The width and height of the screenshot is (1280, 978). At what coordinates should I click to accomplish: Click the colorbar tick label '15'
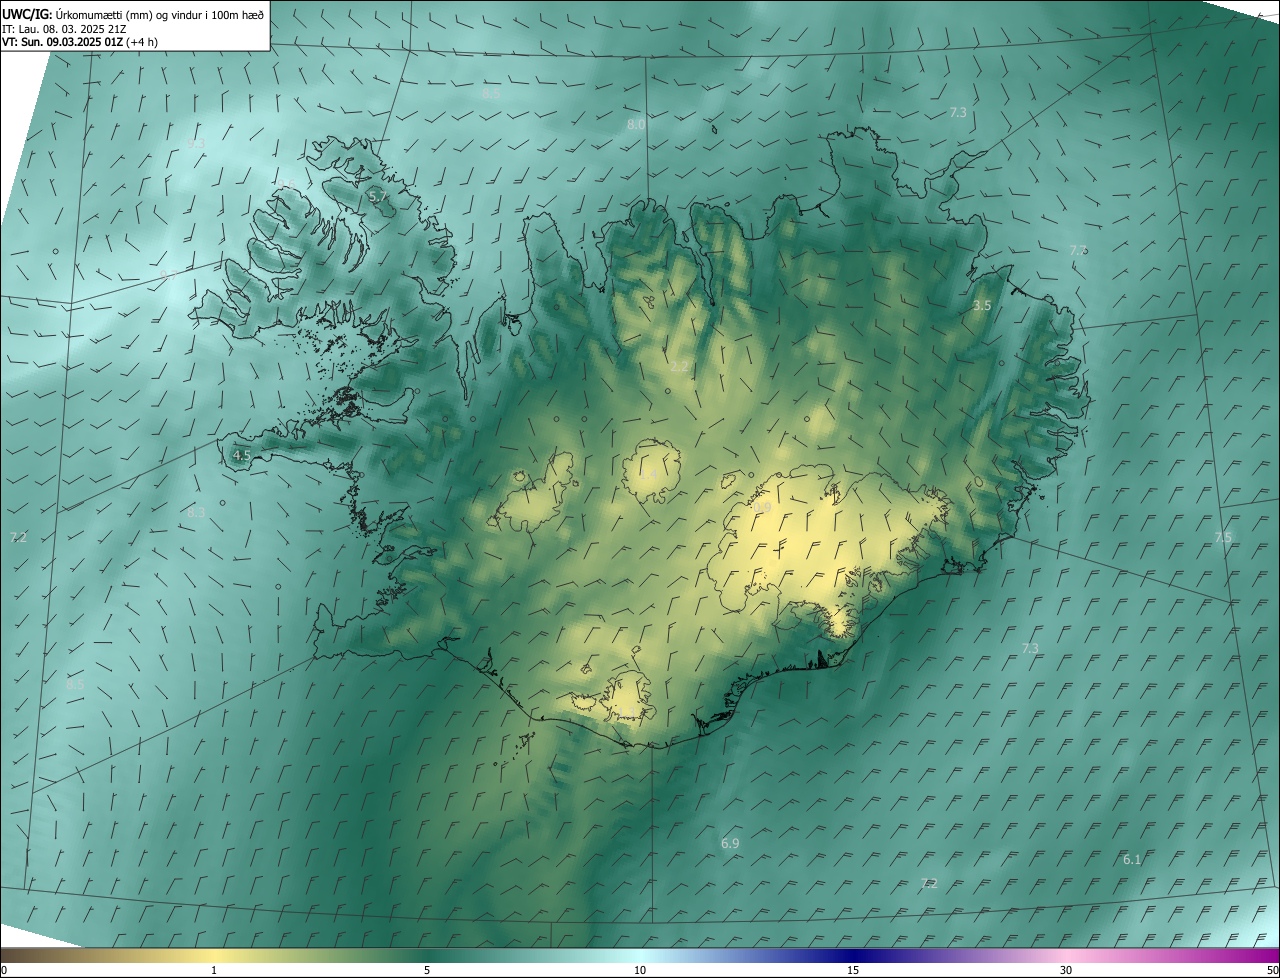(x=853, y=970)
